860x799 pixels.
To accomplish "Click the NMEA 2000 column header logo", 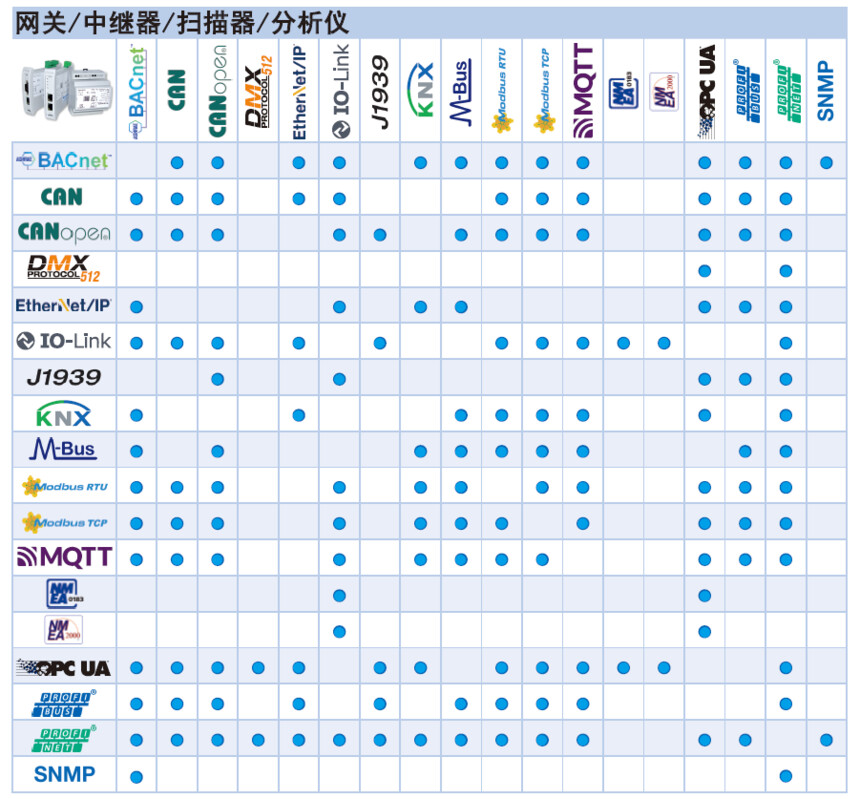I will [664, 92].
